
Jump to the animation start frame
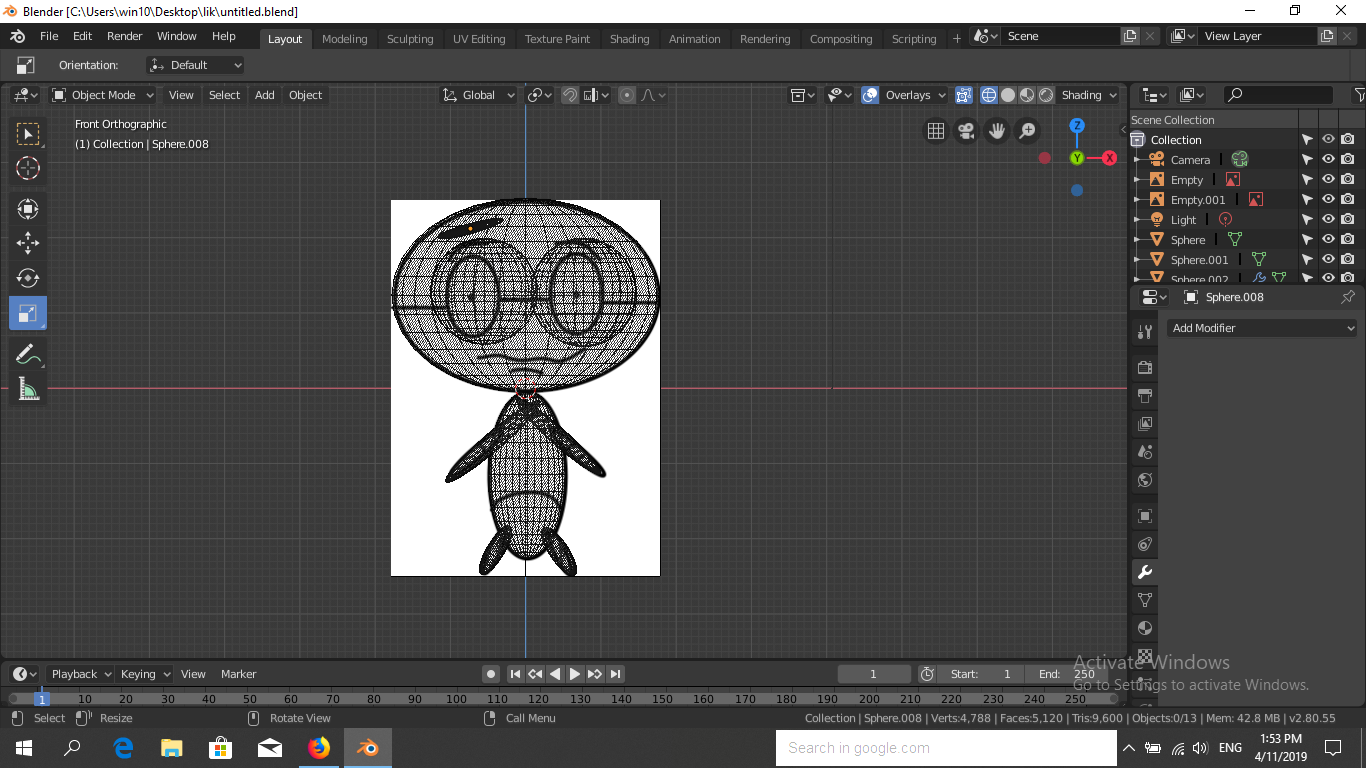[x=515, y=674]
